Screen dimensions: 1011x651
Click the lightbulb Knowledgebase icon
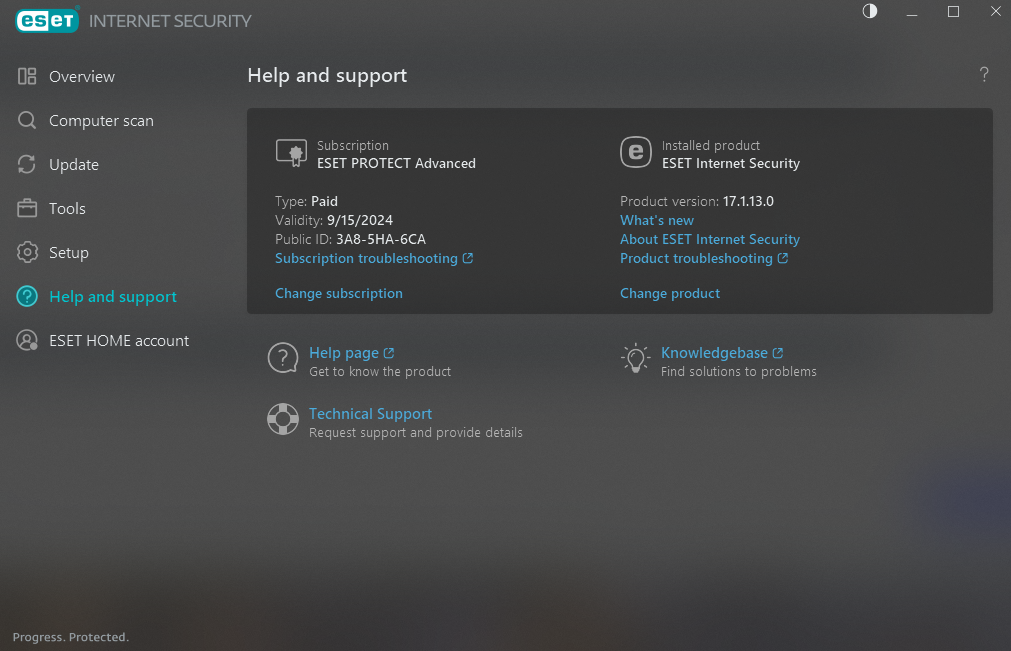pyautogui.click(x=635, y=358)
